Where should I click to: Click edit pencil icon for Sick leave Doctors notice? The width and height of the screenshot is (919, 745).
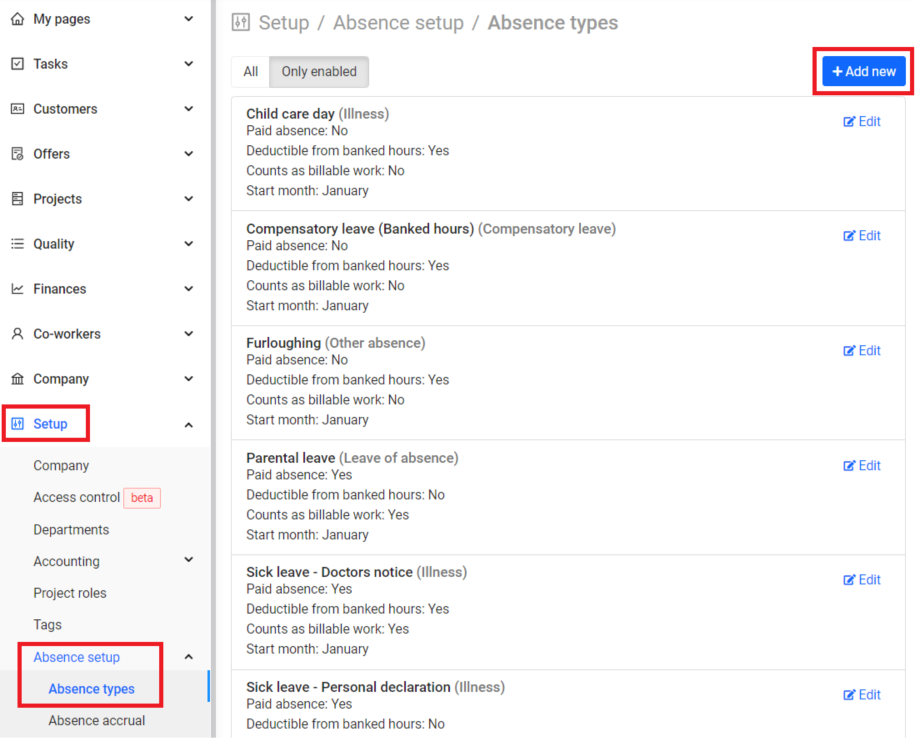click(849, 580)
